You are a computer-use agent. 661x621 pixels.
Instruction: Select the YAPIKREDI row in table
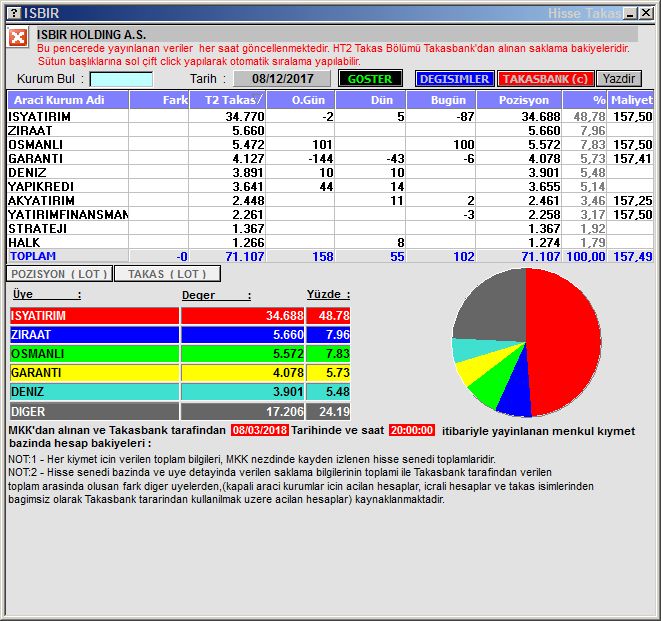(x=330, y=186)
